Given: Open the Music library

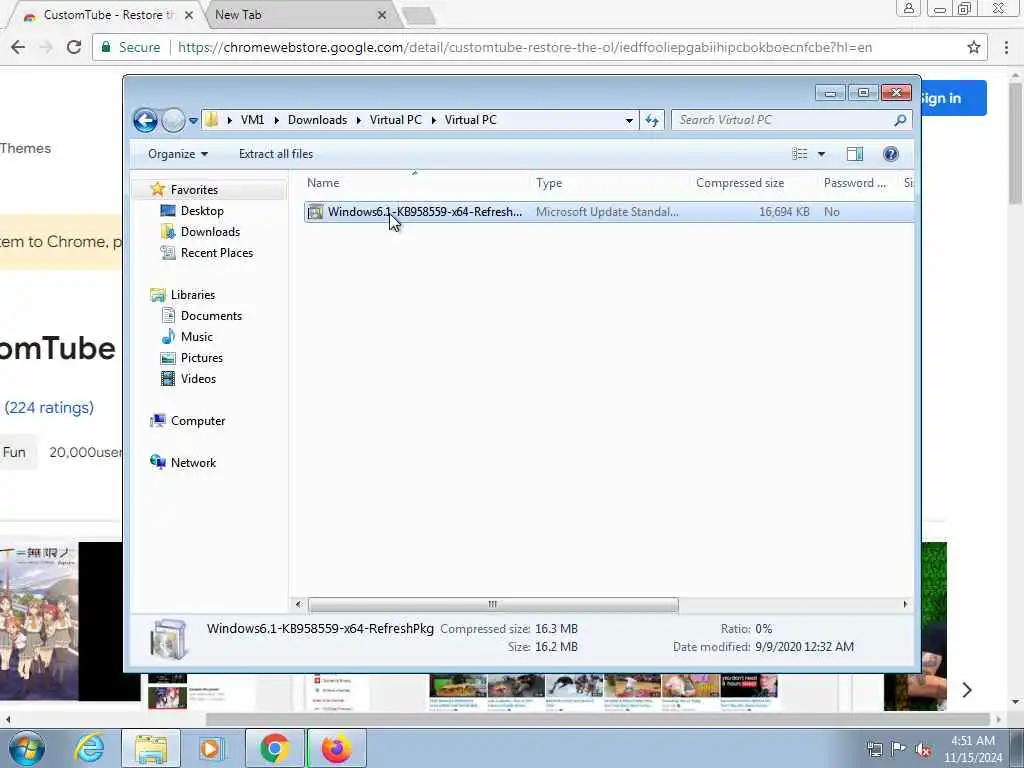Looking at the screenshot, I should pyautogui.click(x=197, y=337).
